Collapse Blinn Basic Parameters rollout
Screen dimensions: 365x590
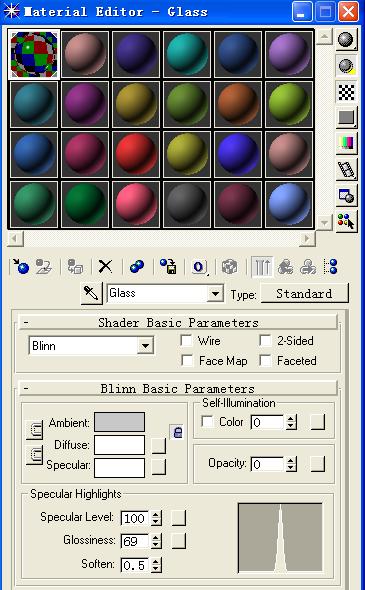(178, 388)
